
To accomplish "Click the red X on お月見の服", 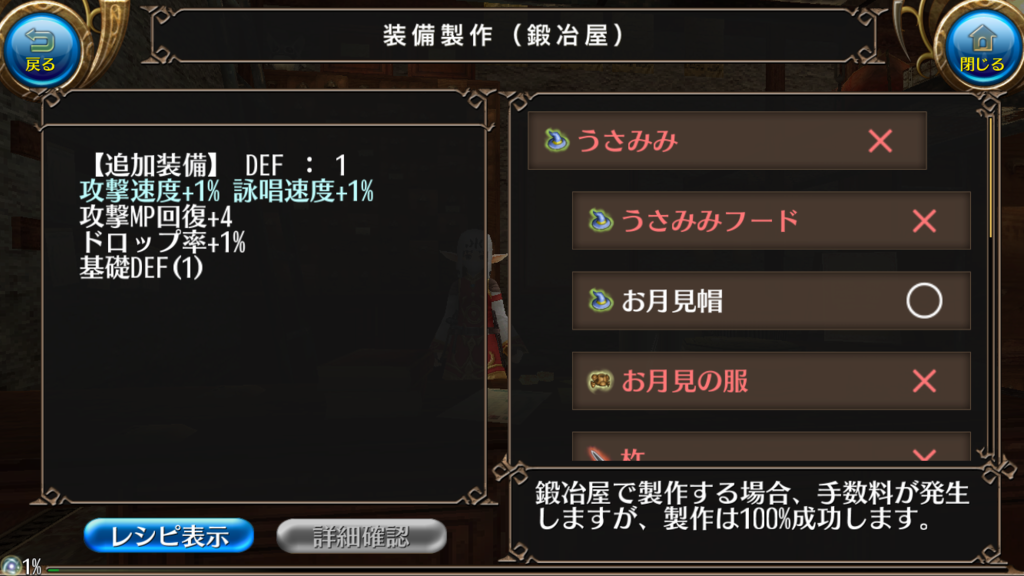I will point(924,381).
